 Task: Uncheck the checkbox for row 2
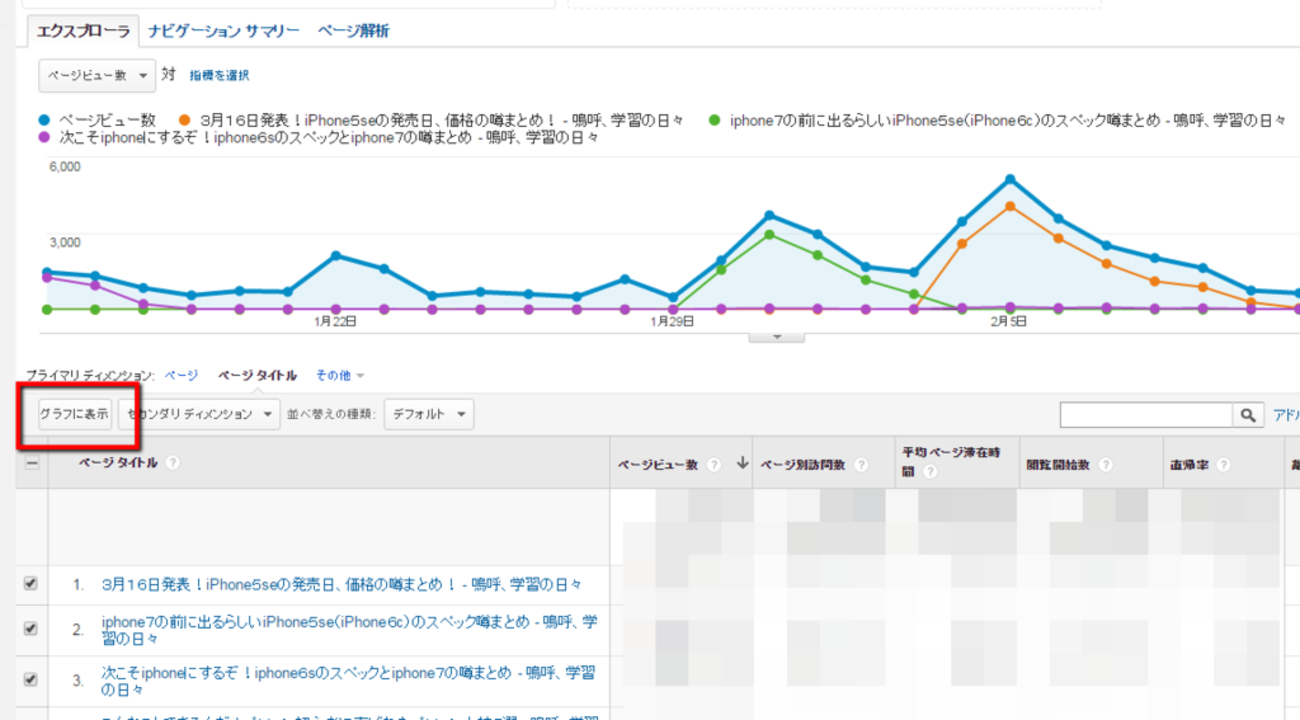tap(30, 629)
